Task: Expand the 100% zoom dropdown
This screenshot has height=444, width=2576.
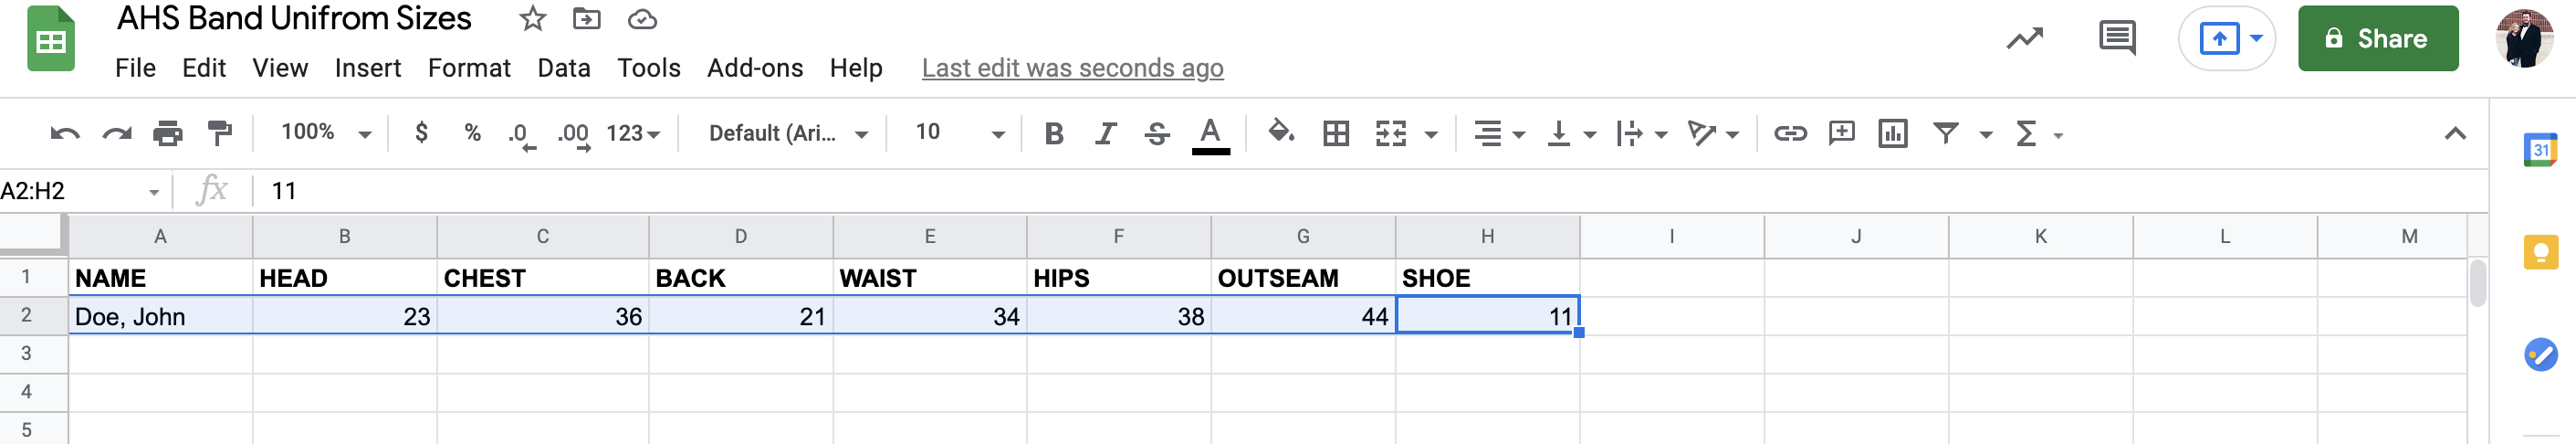Action: point(326,133)
